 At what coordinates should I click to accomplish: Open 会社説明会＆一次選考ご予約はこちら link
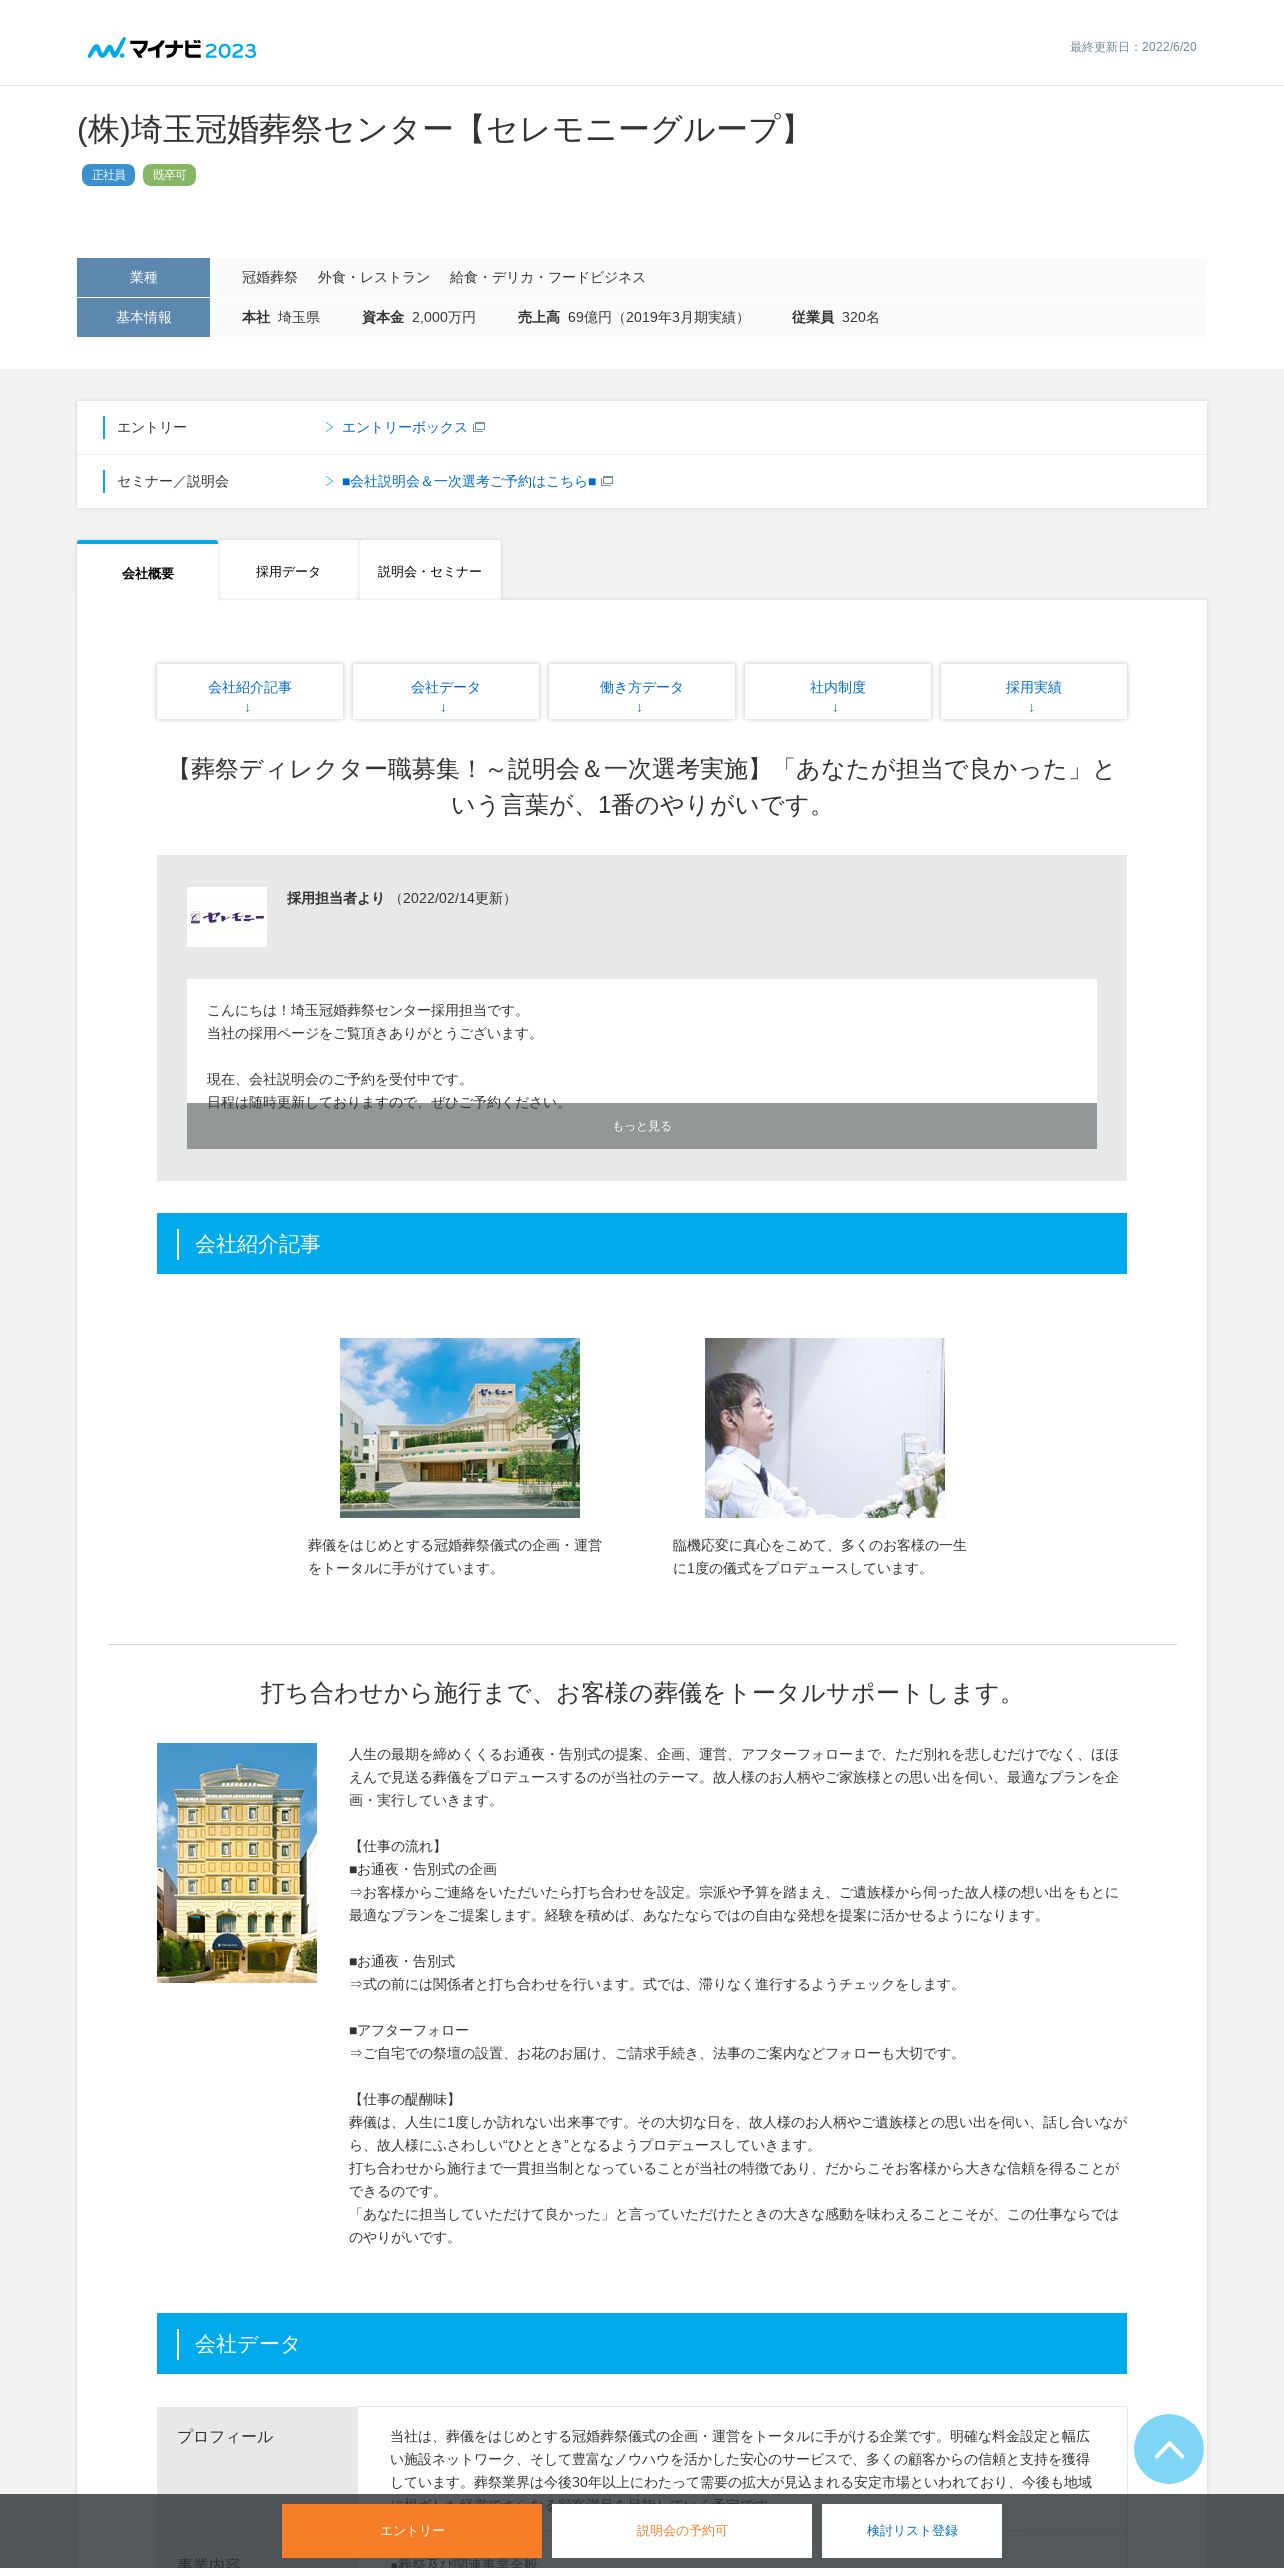point(469,481)
